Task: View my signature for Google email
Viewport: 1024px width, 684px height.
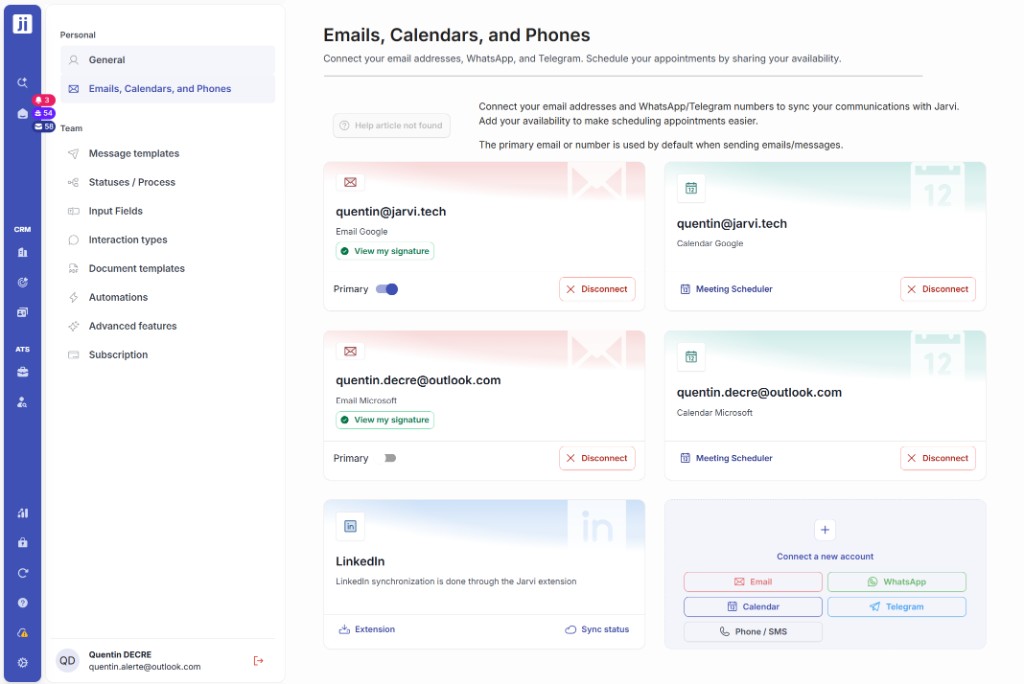Action: (385, 251)
